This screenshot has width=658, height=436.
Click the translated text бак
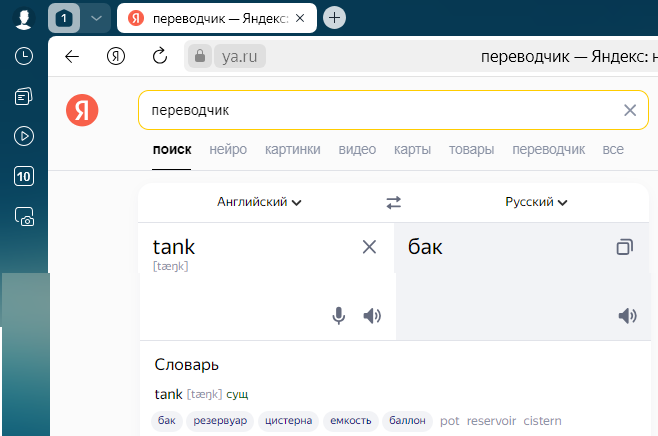pos(425,247)
